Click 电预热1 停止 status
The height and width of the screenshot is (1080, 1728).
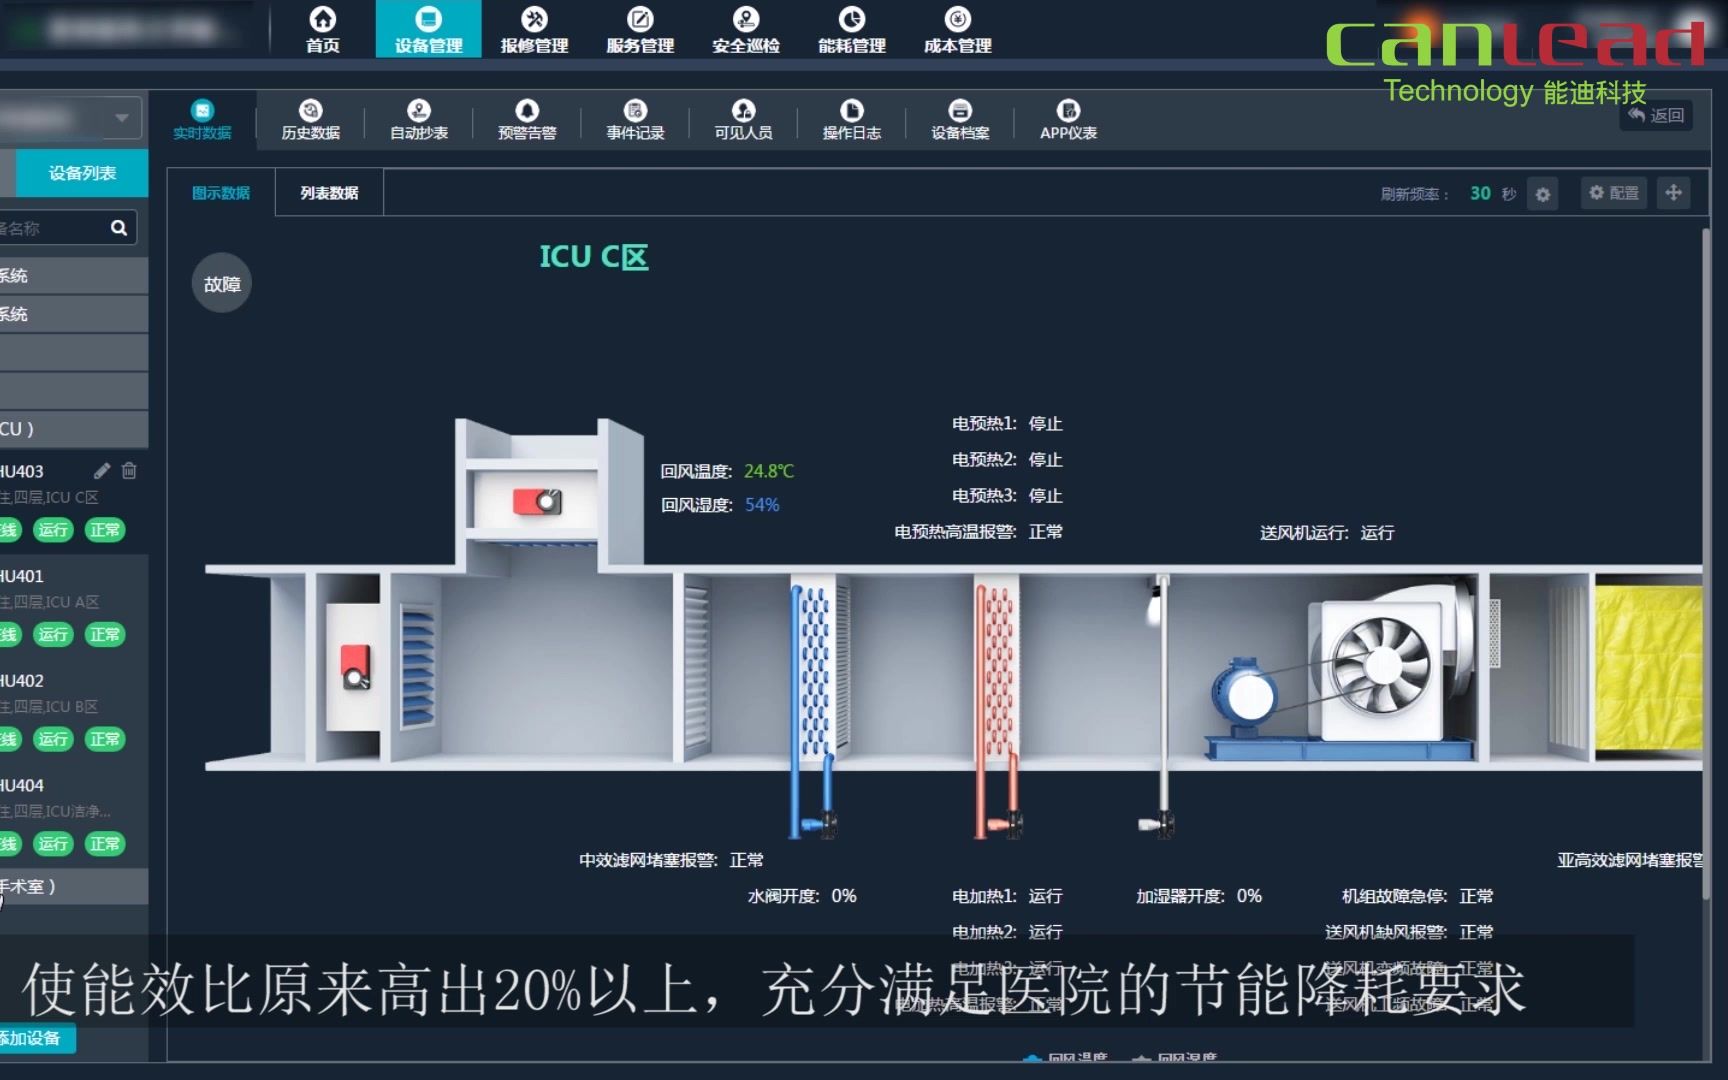(1007, 424)
